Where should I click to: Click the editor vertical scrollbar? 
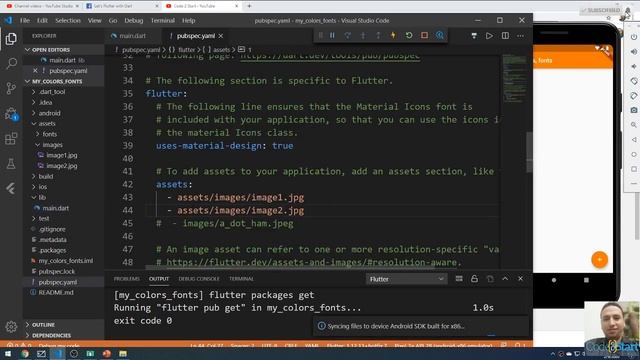(x=529, y=152)
